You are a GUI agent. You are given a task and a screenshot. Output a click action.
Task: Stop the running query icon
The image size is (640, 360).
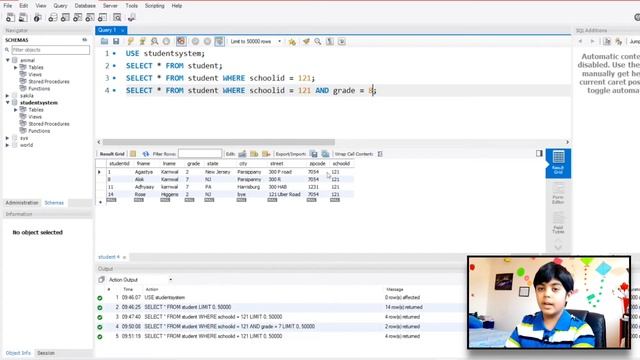166,41
